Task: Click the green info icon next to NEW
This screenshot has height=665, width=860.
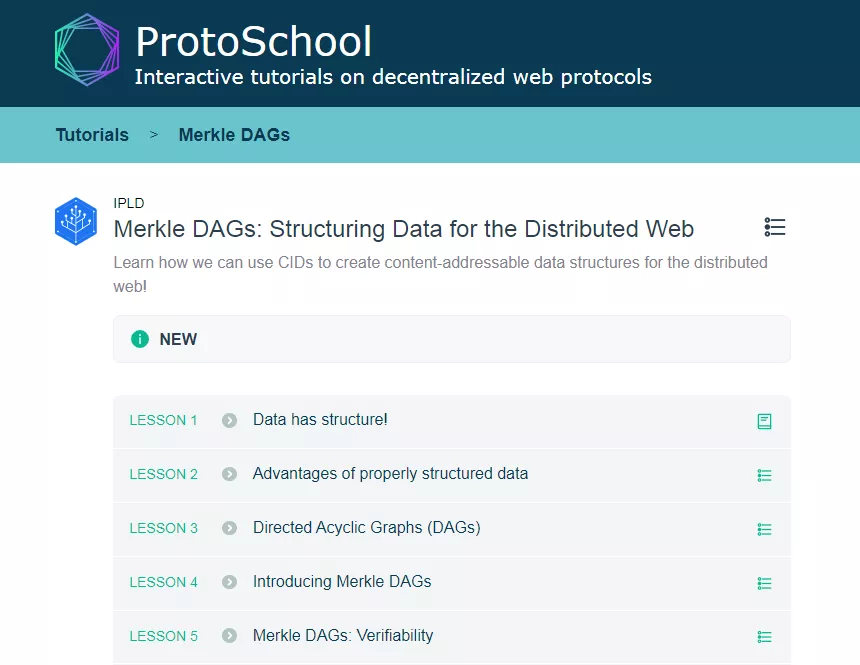Action: [140, 339]
